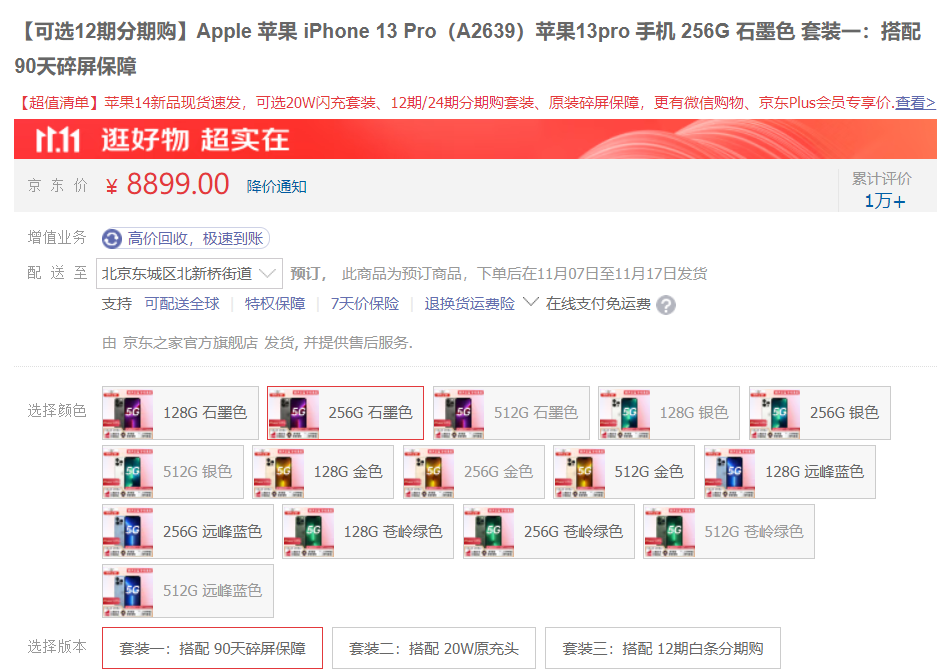Click the 128G 远峰蓝色 phone thumbnail
The width and height of the screenshot is (952, 671).
[730, 472]
